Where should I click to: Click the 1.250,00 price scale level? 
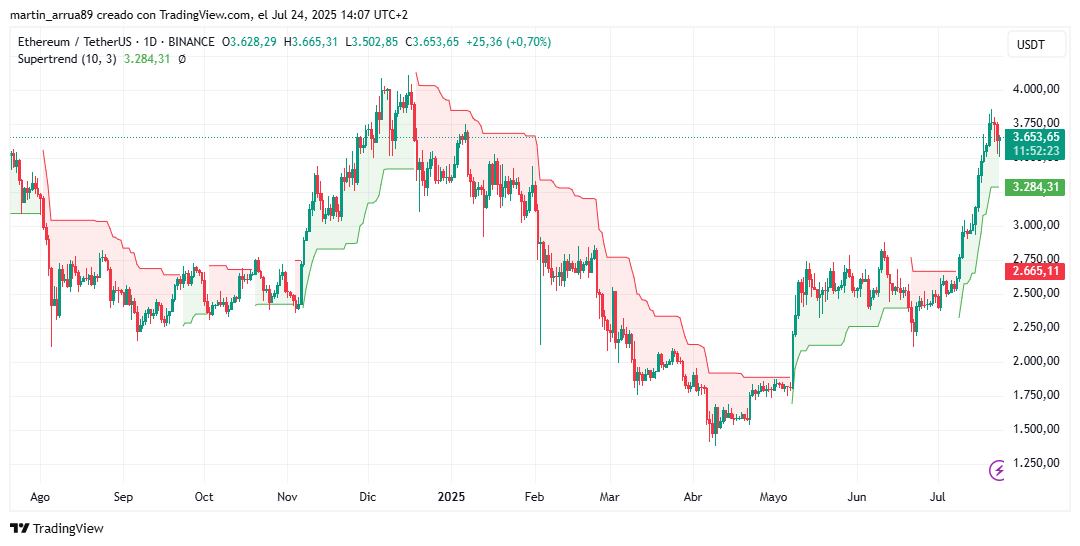1035,462
